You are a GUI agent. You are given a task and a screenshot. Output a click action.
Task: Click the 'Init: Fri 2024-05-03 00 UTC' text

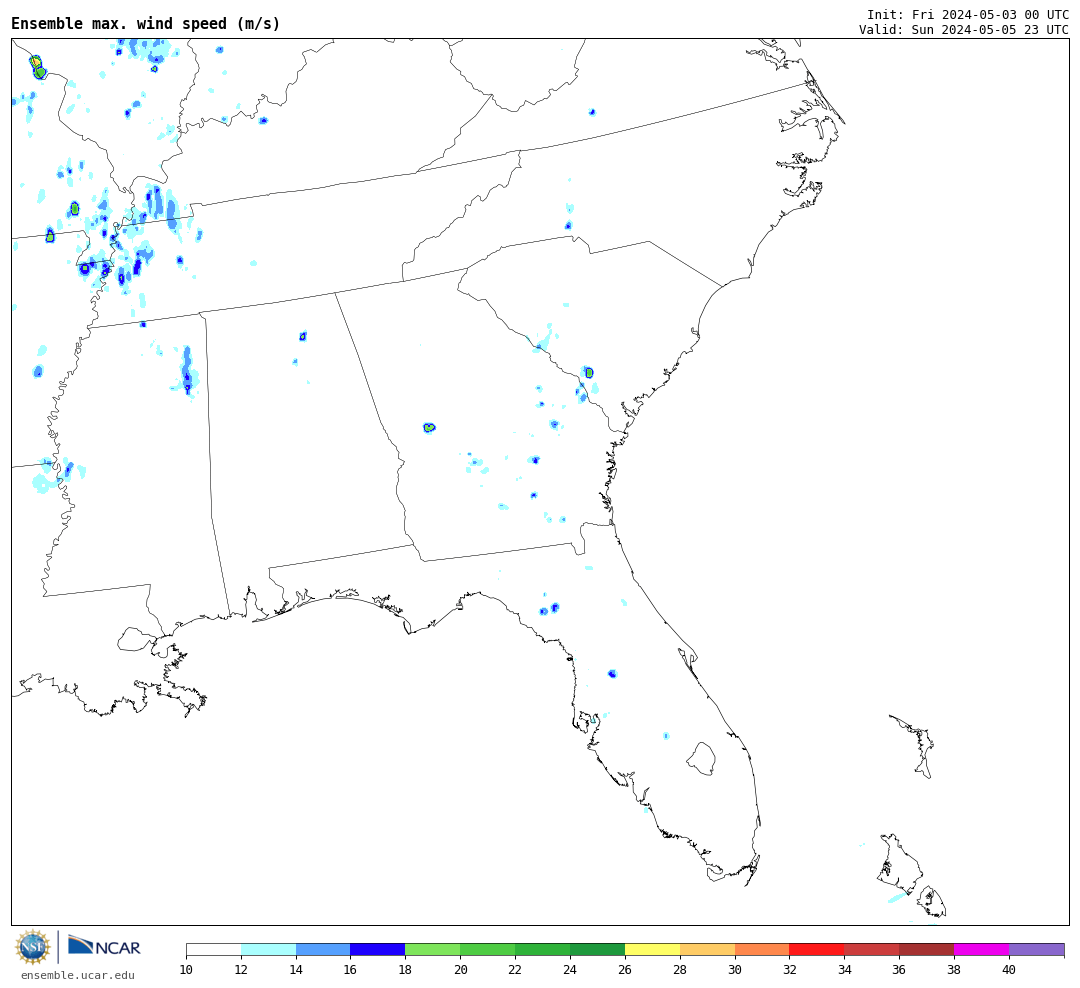(x=968, y=14)
